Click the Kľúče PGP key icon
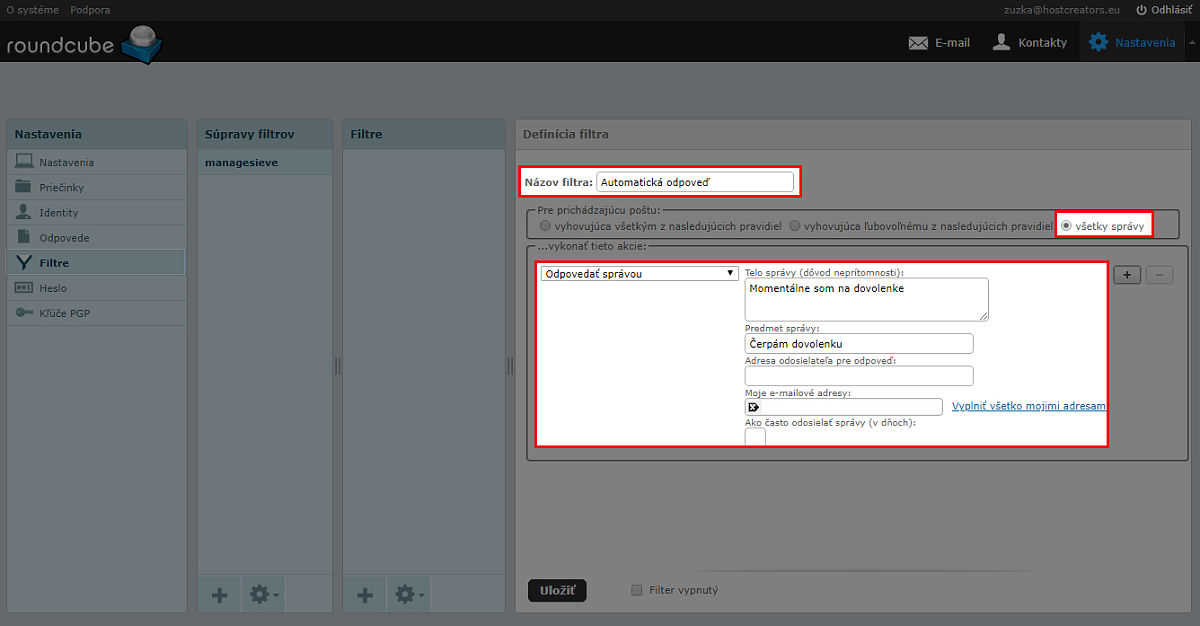The width and height of the screenshot is (1200, 626). point(23,313)
